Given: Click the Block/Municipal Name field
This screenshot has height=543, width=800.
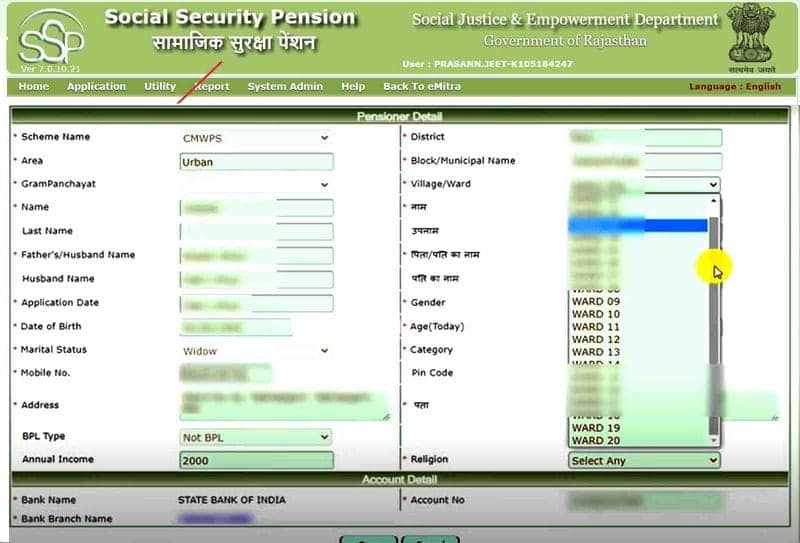Looking at the screenshot, I should point(645,162).
